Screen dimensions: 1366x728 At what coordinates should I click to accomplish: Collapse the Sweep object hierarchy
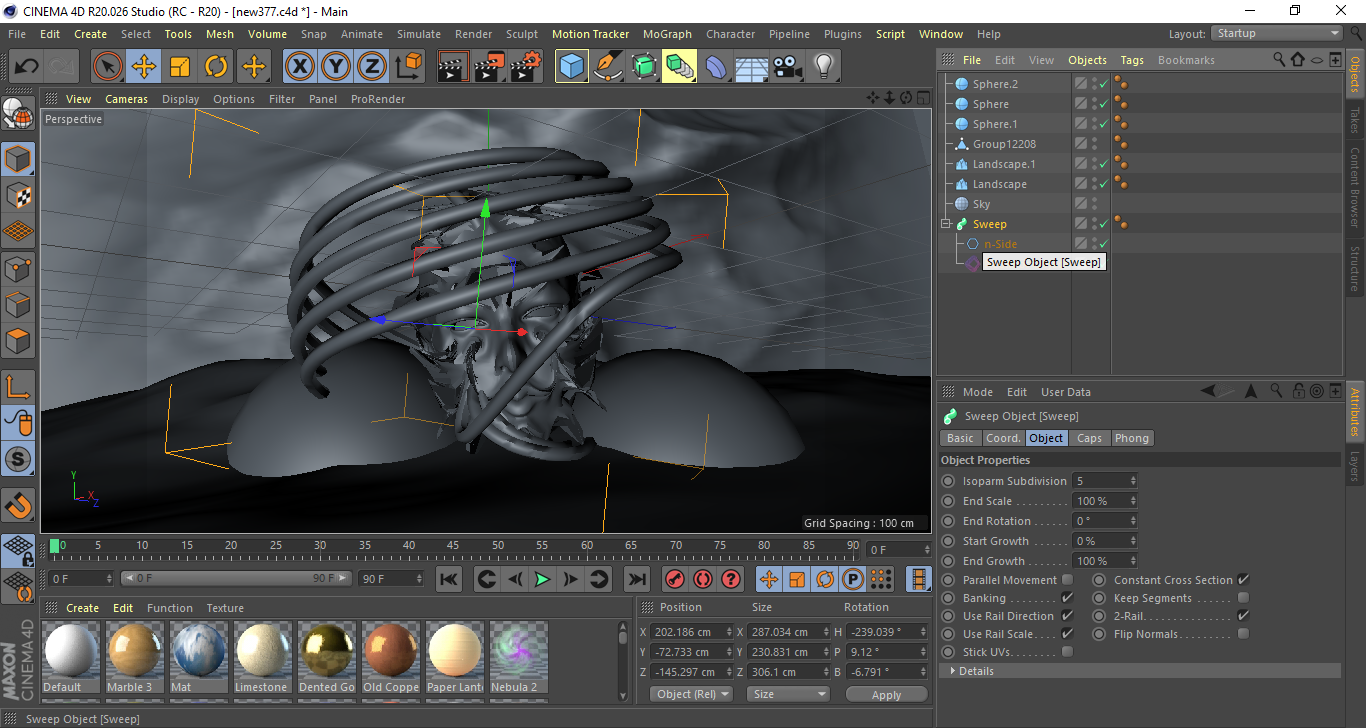pos(946,224)
